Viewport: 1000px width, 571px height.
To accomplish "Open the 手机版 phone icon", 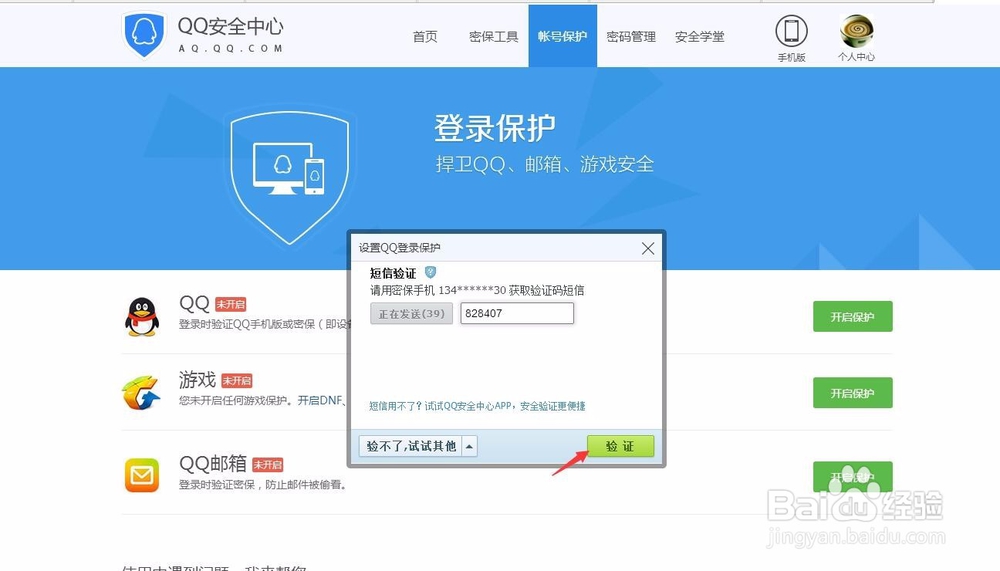I will (x=791, y=31).
